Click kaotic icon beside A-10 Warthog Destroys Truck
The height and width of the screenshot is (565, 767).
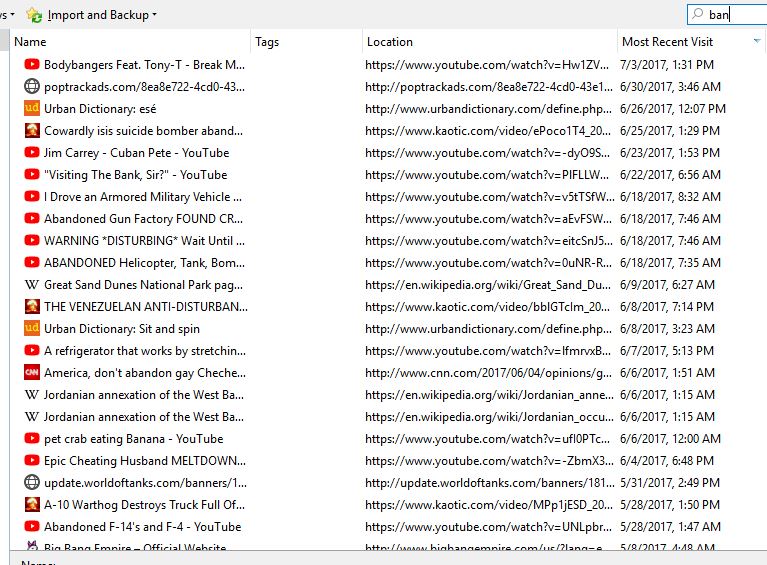(x=32, y=504)
